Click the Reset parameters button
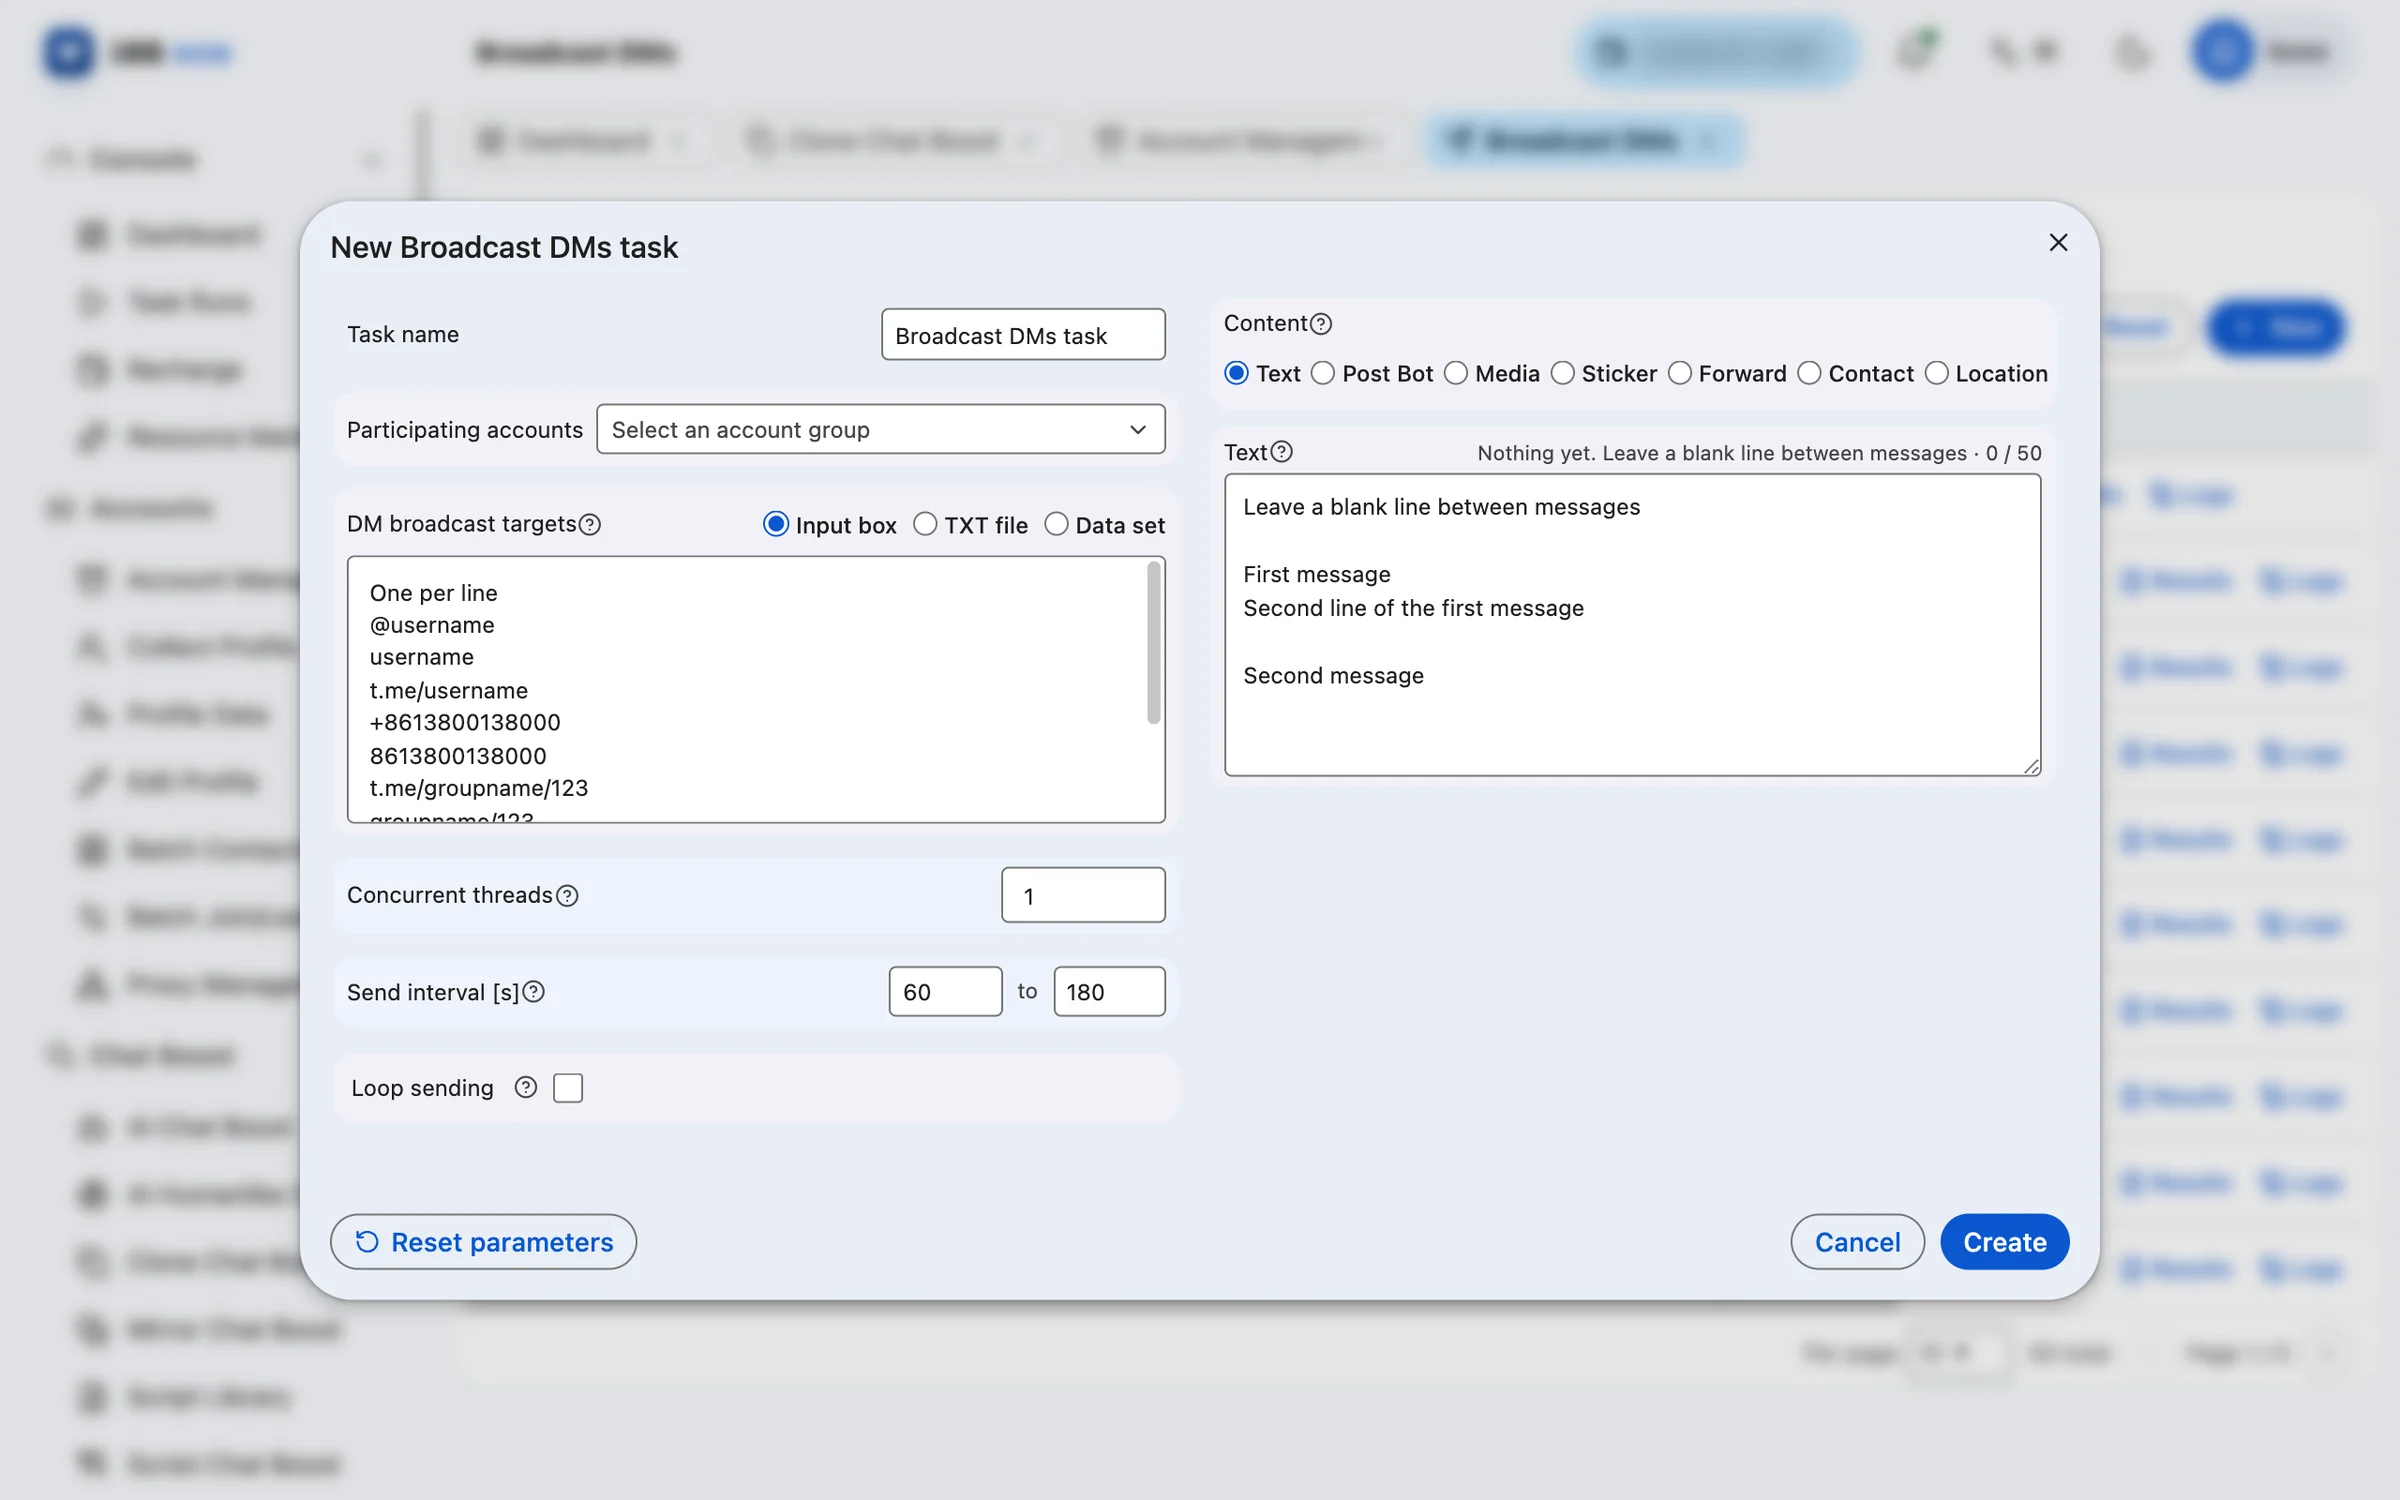This screenshot has height=1500, width=2400. click(x=483, y=1242)
